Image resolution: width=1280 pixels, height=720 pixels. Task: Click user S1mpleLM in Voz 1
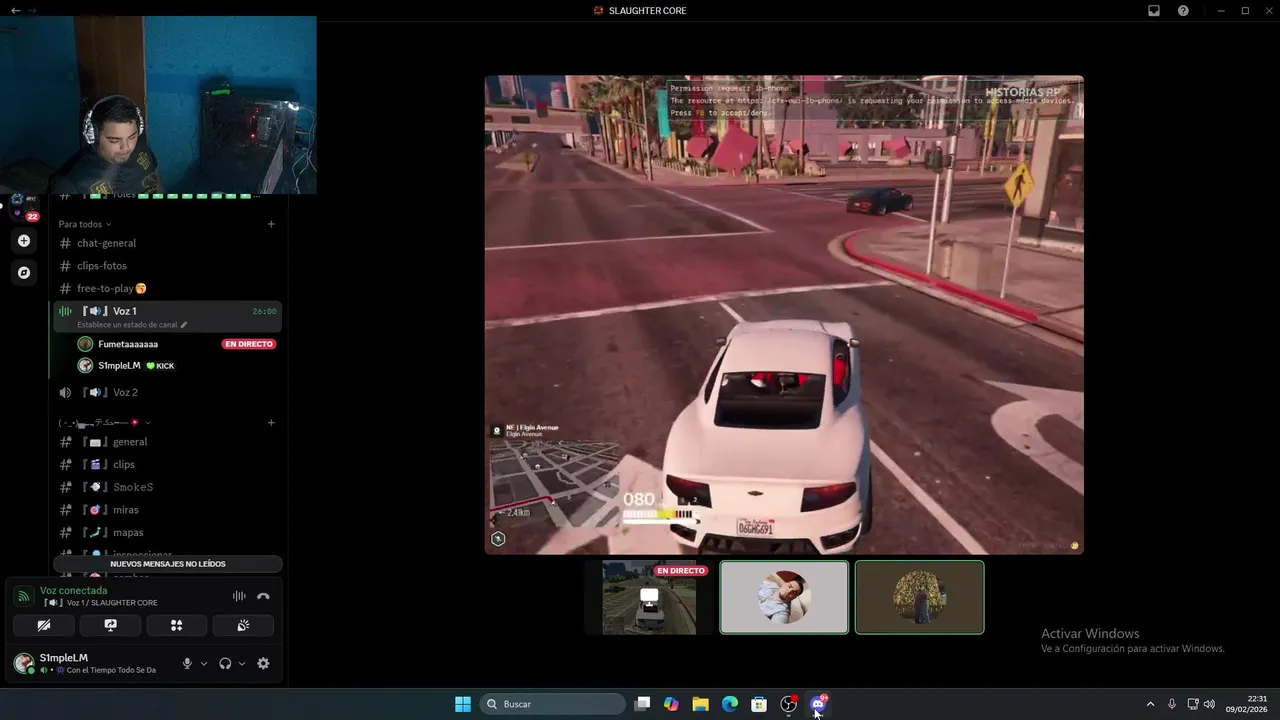pyautogui.click(x=119, y=366)
